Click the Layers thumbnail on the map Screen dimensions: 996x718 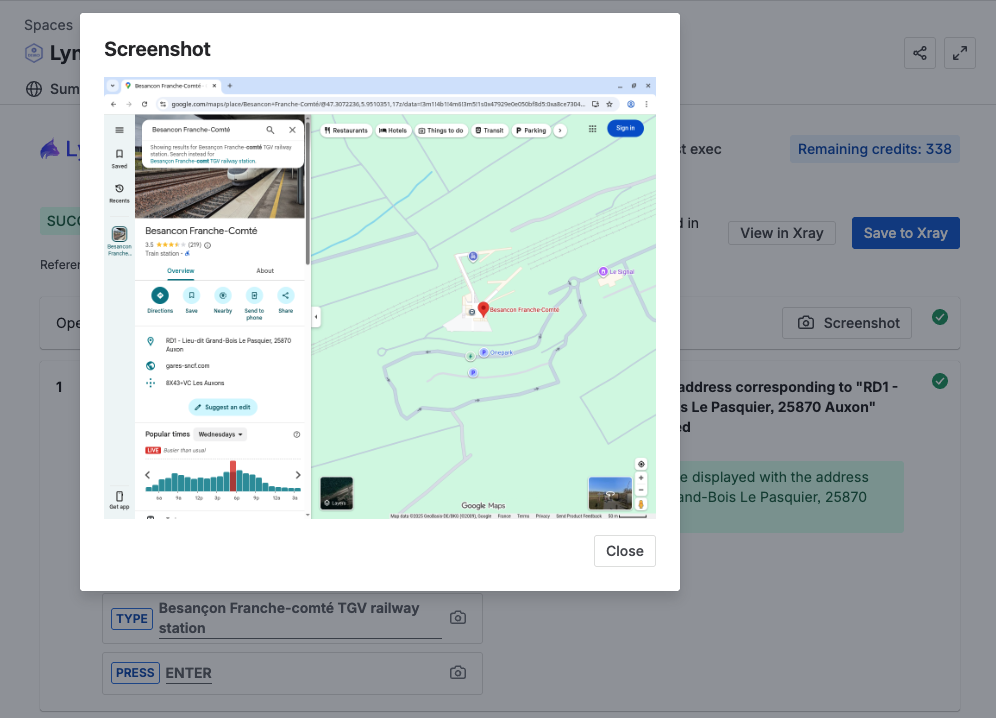[336, 494]
